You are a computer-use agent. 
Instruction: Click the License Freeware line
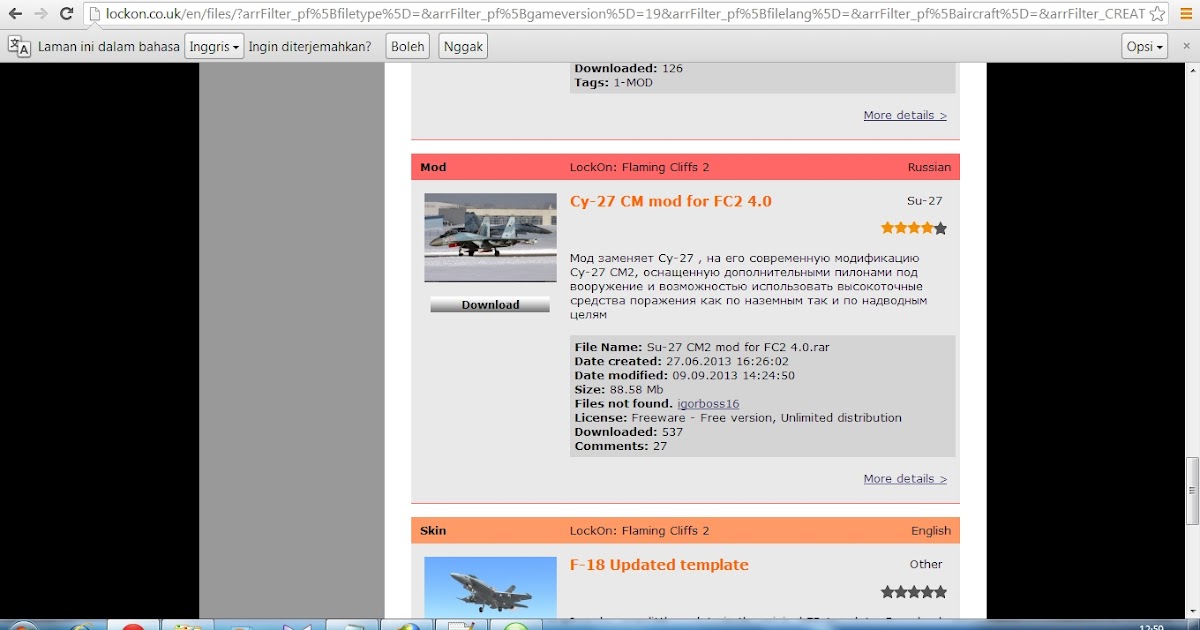point(738,418)
